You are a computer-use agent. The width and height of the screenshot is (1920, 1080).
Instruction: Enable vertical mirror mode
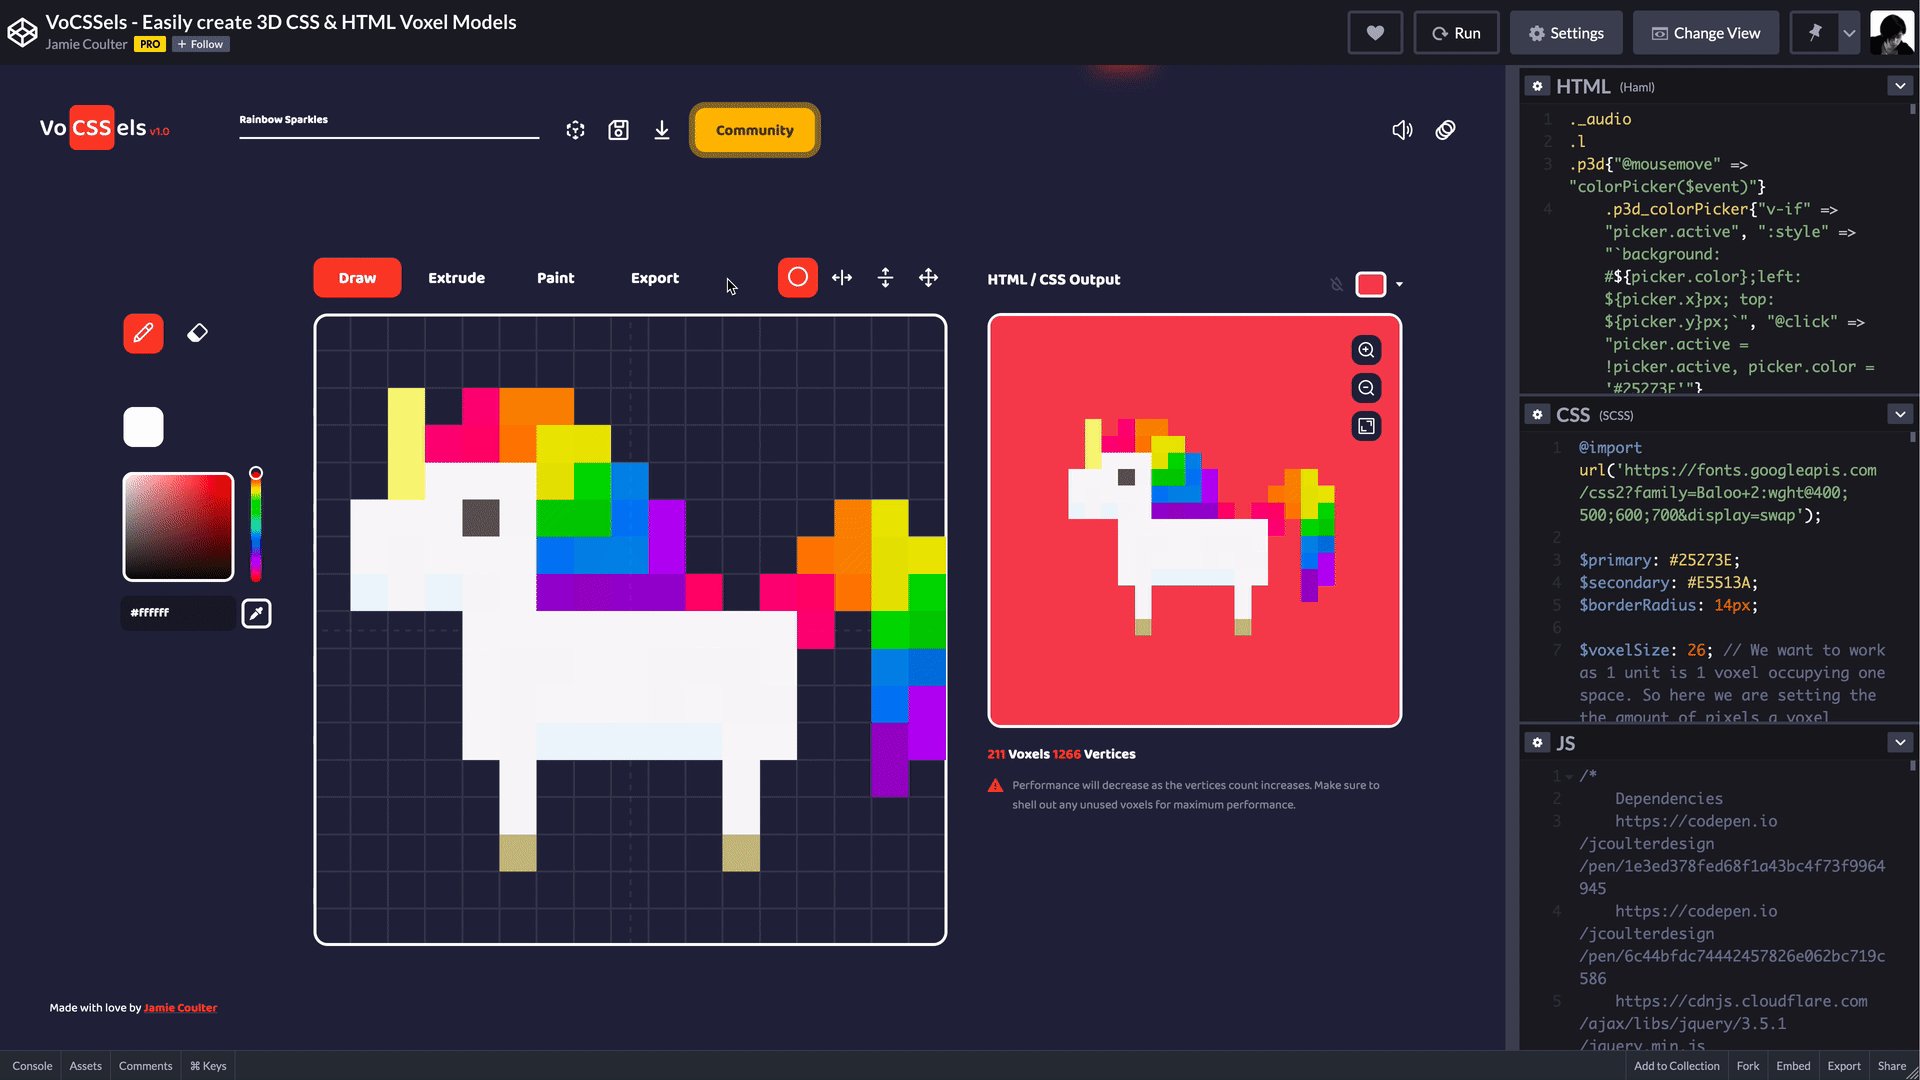885,278
